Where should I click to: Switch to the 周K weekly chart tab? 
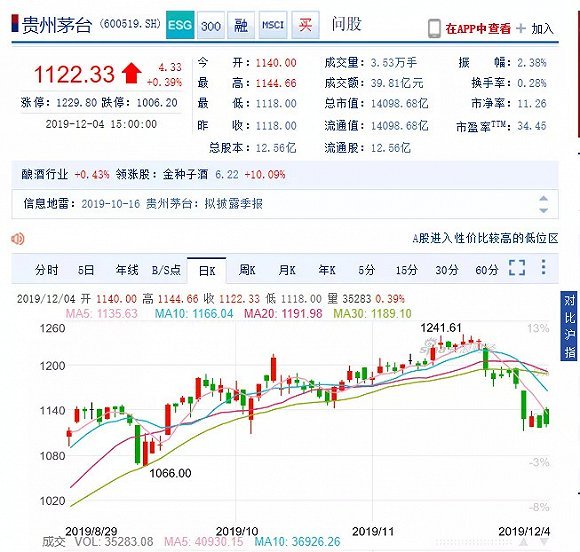pos(247,270)
